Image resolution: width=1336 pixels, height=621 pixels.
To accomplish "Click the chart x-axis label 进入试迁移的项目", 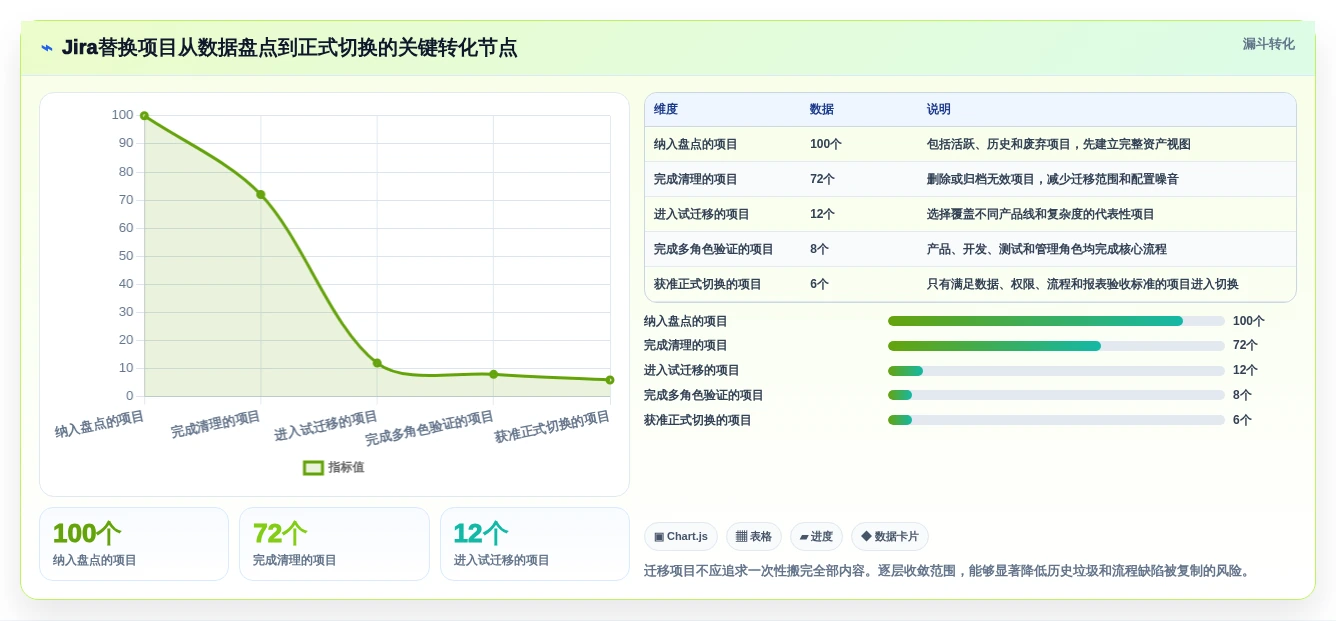I will pyautogui.click(x=327, y=426).
